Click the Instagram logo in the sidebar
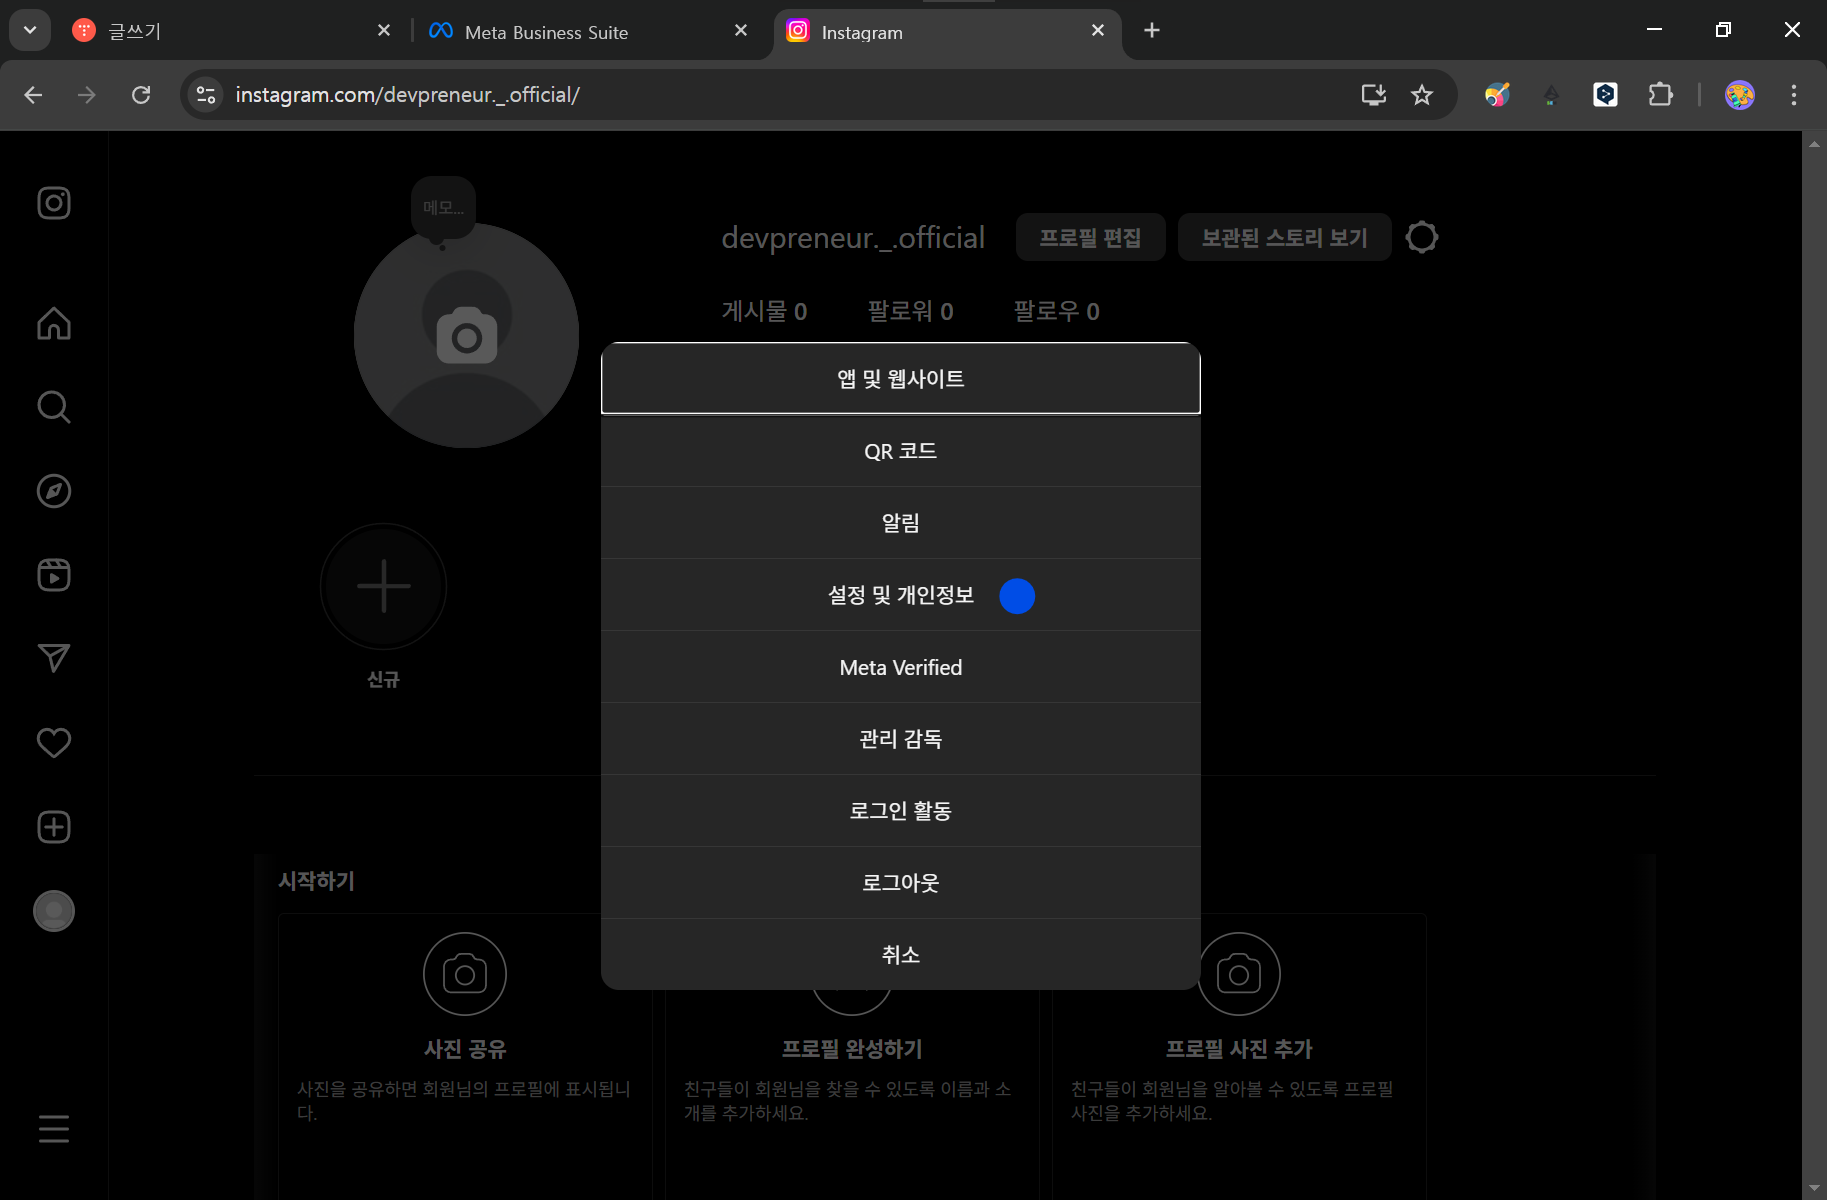Image resolution: width=1827 pixels, height=1200 pixels. (x=54, y=203)
